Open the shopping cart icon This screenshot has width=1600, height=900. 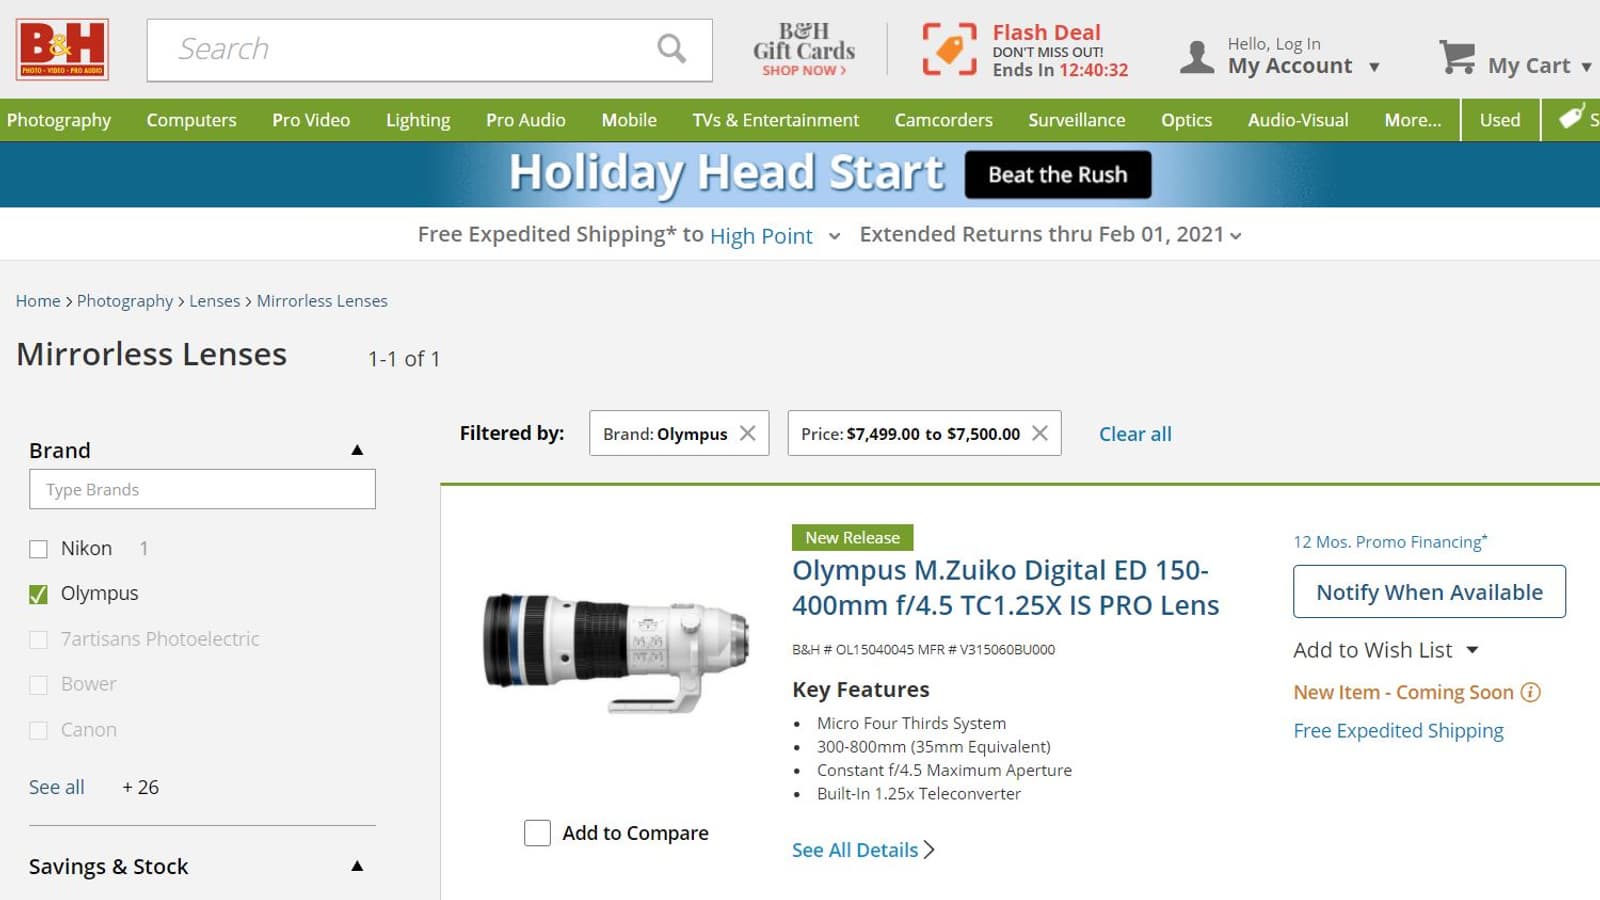point(1457,57)
